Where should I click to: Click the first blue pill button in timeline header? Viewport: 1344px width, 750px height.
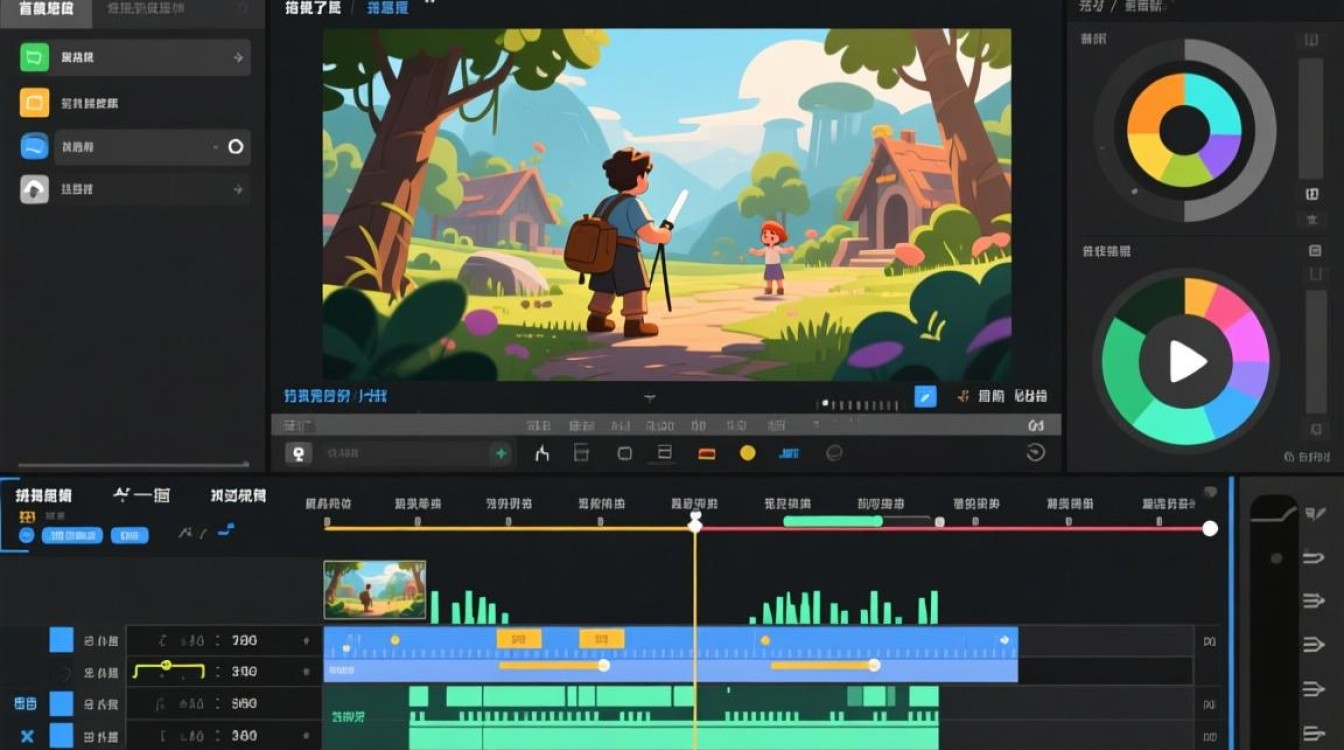click(72, 536)
